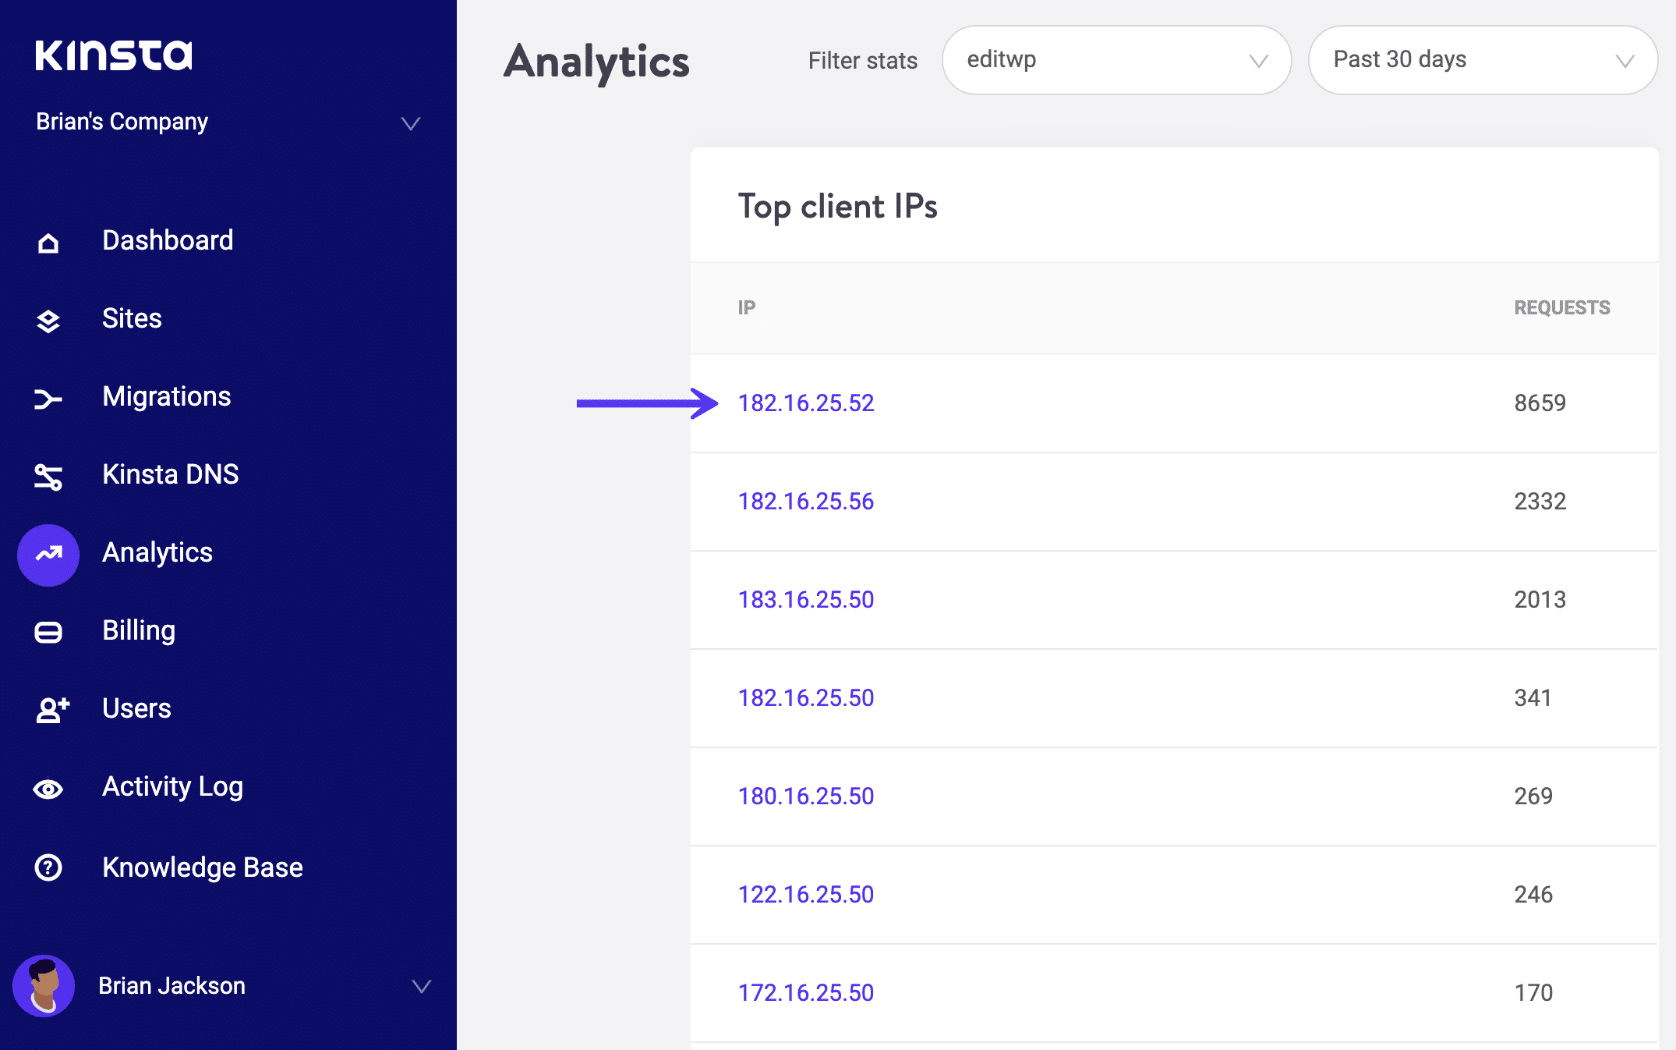Select the Dashboard home icon
The image size is (1676, 1050).
click(x=48, y=241)
